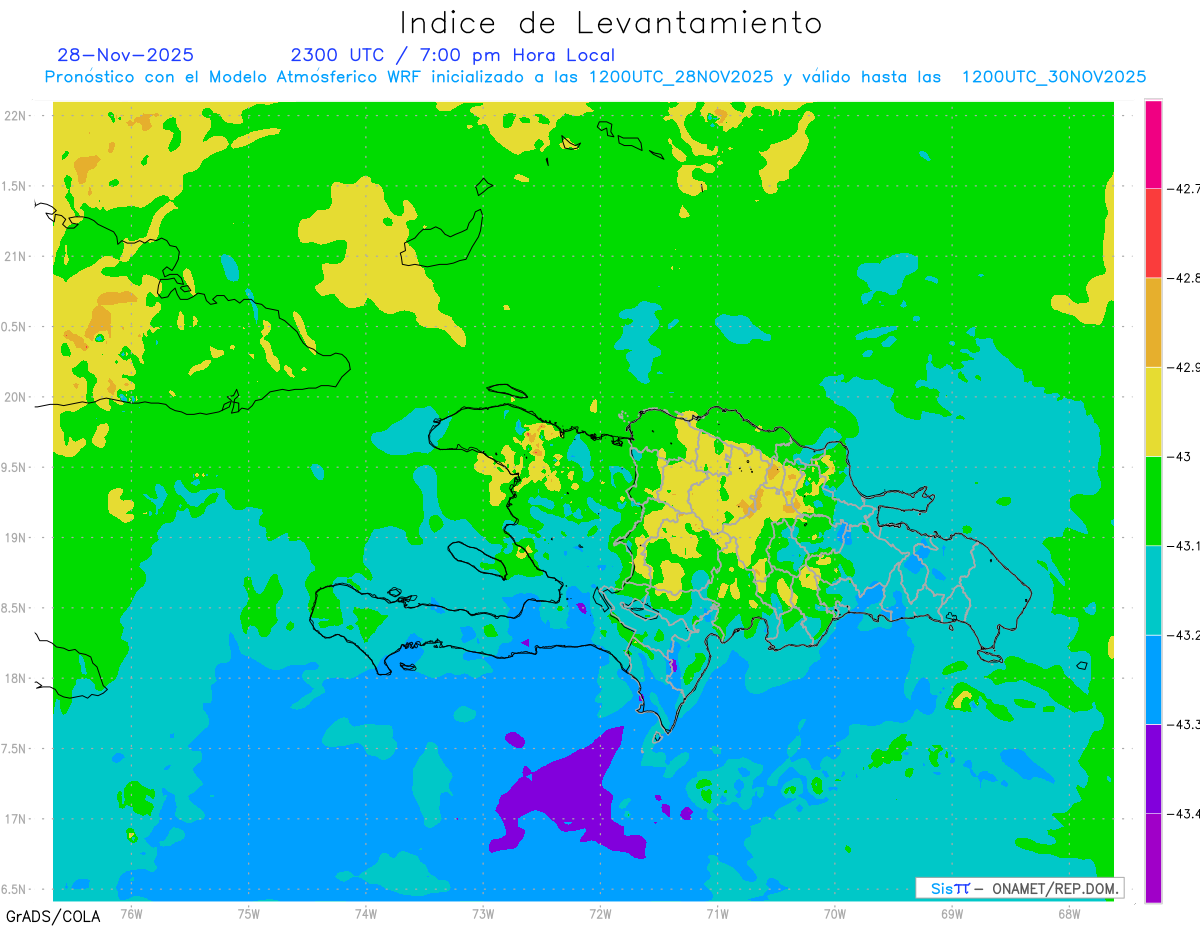Click the 21N latitude axis label
Image resolution: width=1200 pixels, height=927 pixels.
[x=15, y=256]
